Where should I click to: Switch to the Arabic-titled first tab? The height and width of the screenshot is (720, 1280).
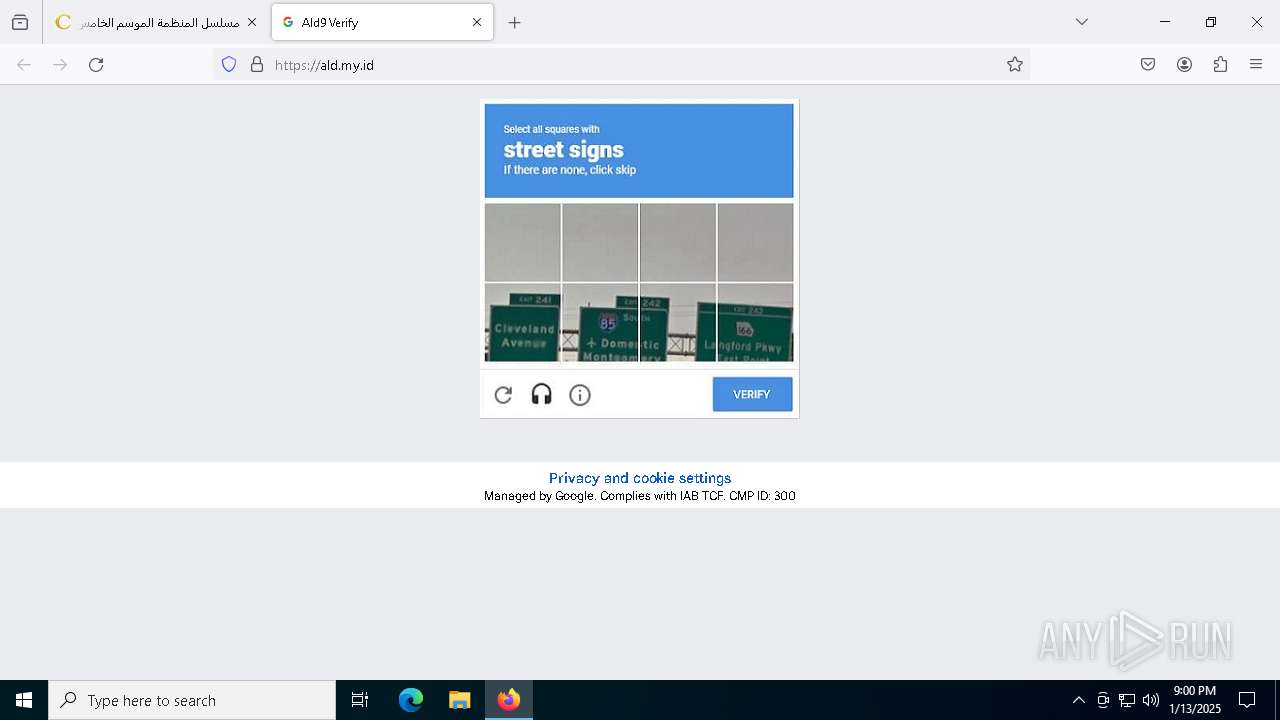coord(157,22)
